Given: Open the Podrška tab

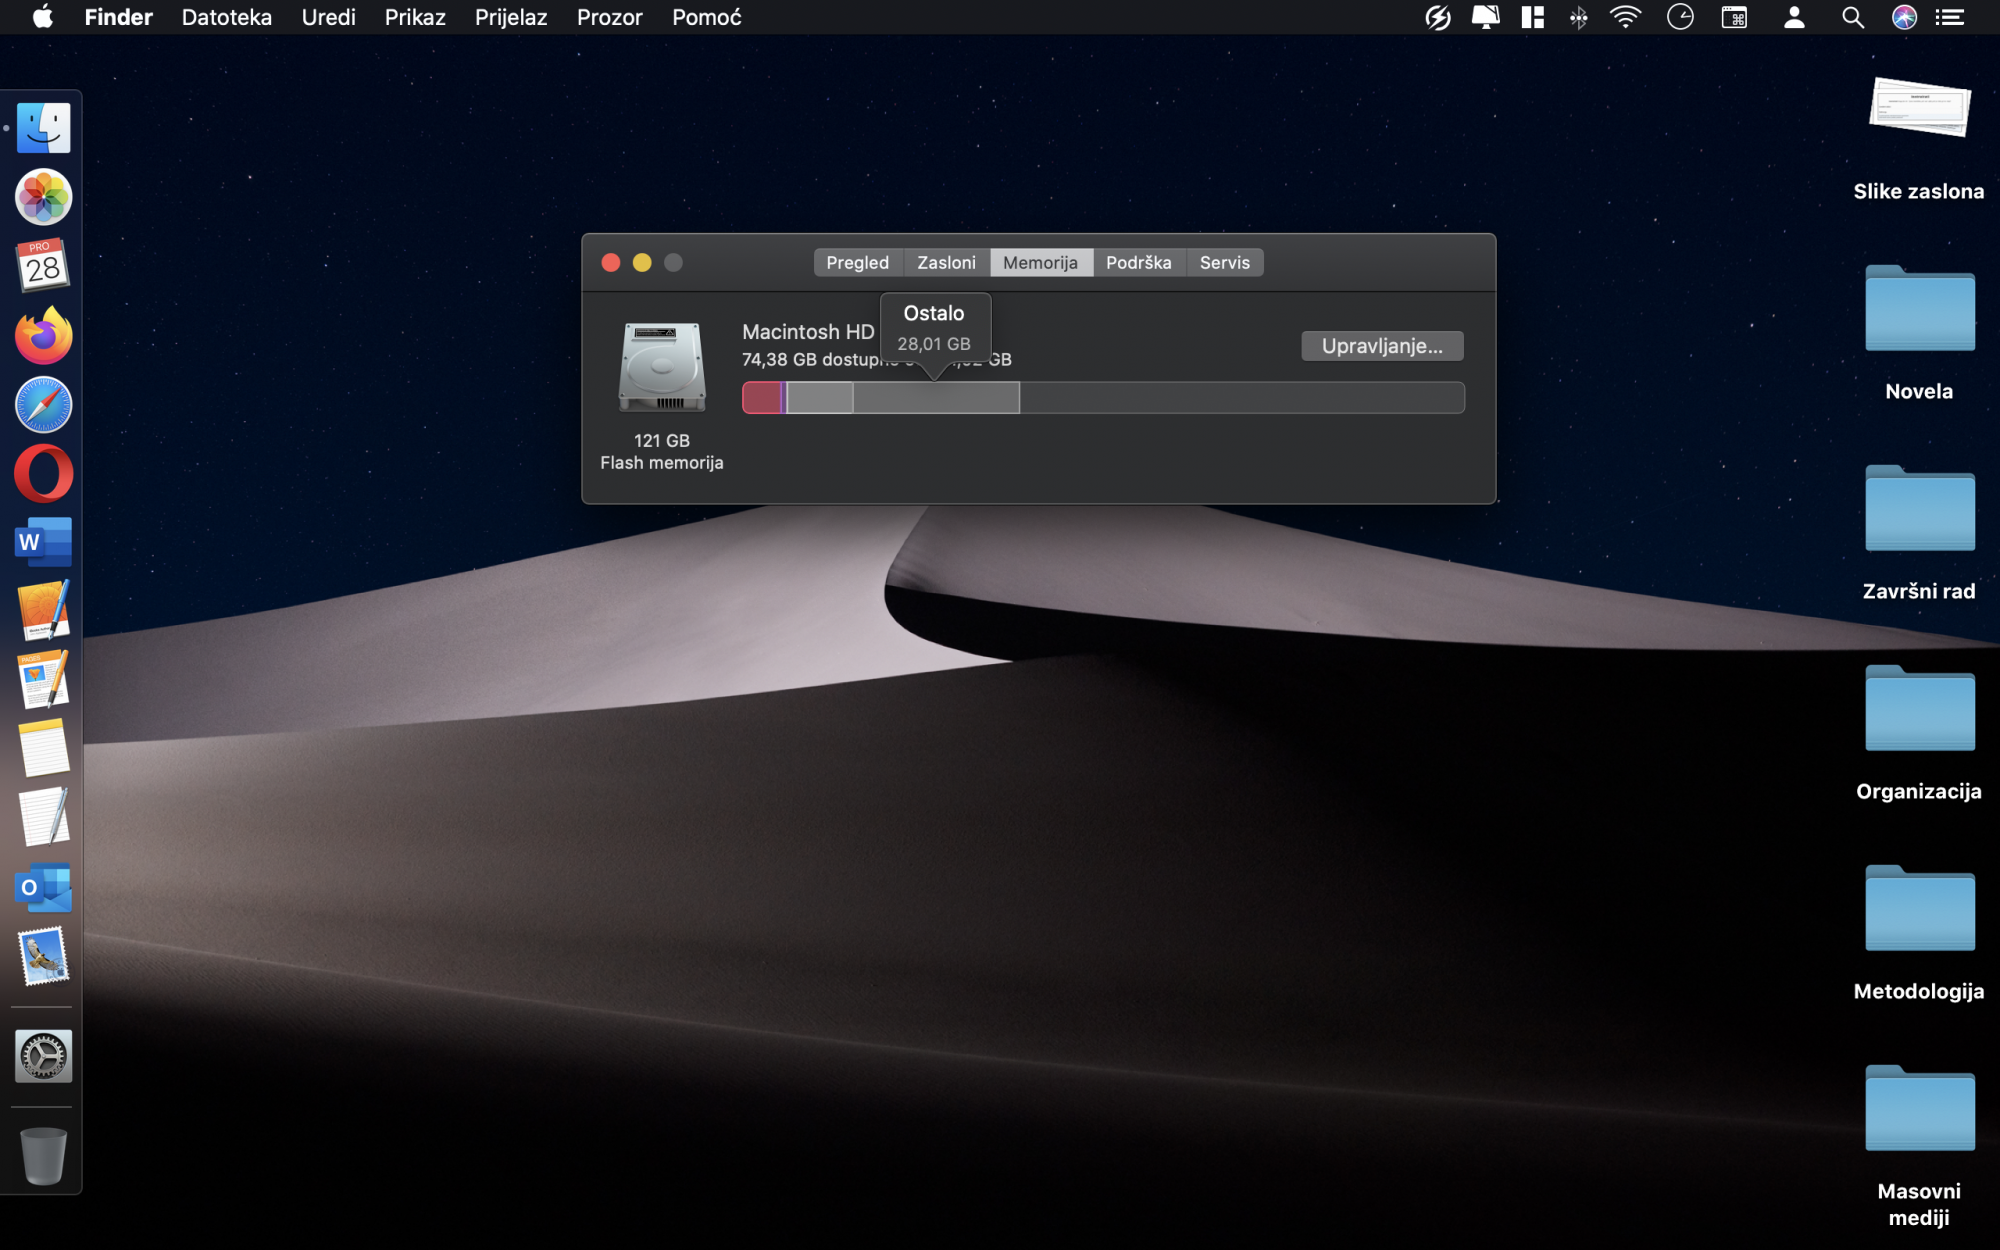Looking at the screenshot, I should [x=1138, y=262].
